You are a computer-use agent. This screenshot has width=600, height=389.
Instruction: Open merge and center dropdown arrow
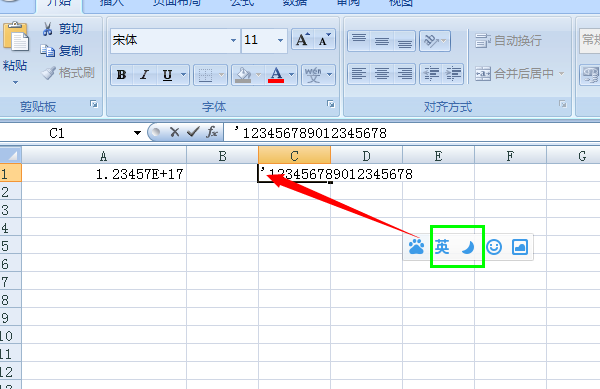coord(561,73)
